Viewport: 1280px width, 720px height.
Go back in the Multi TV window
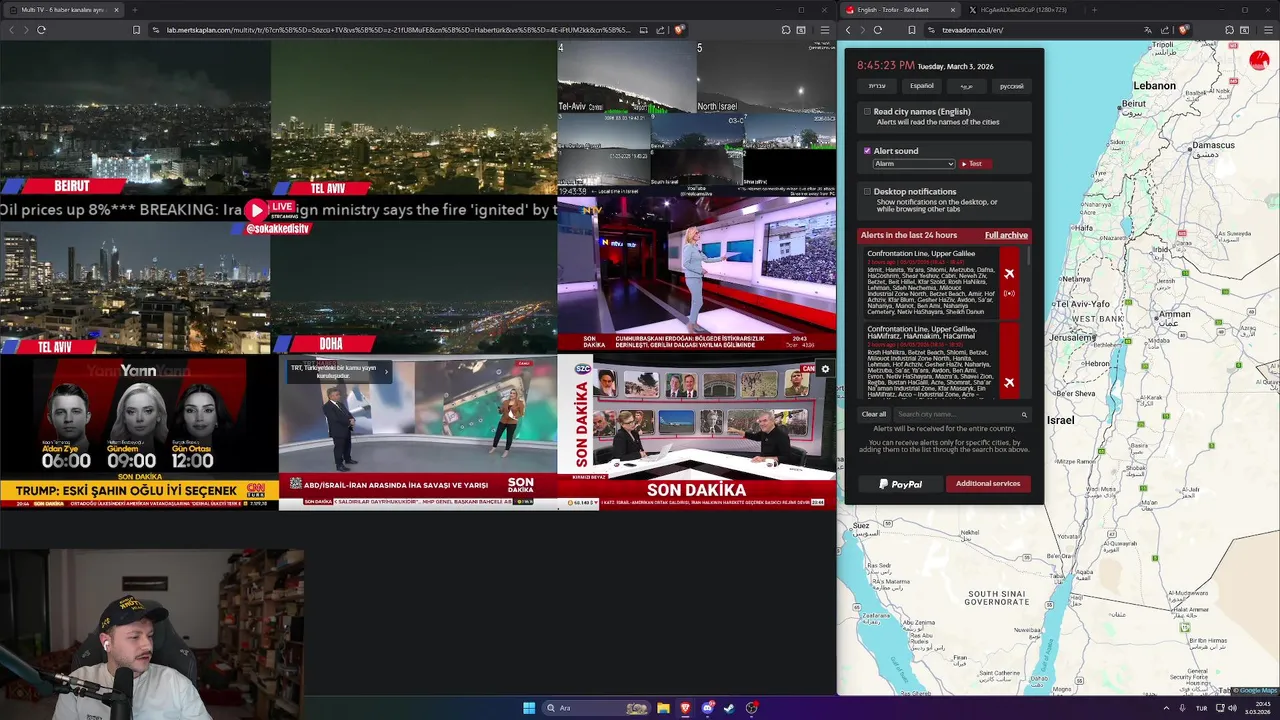[11, 30]
